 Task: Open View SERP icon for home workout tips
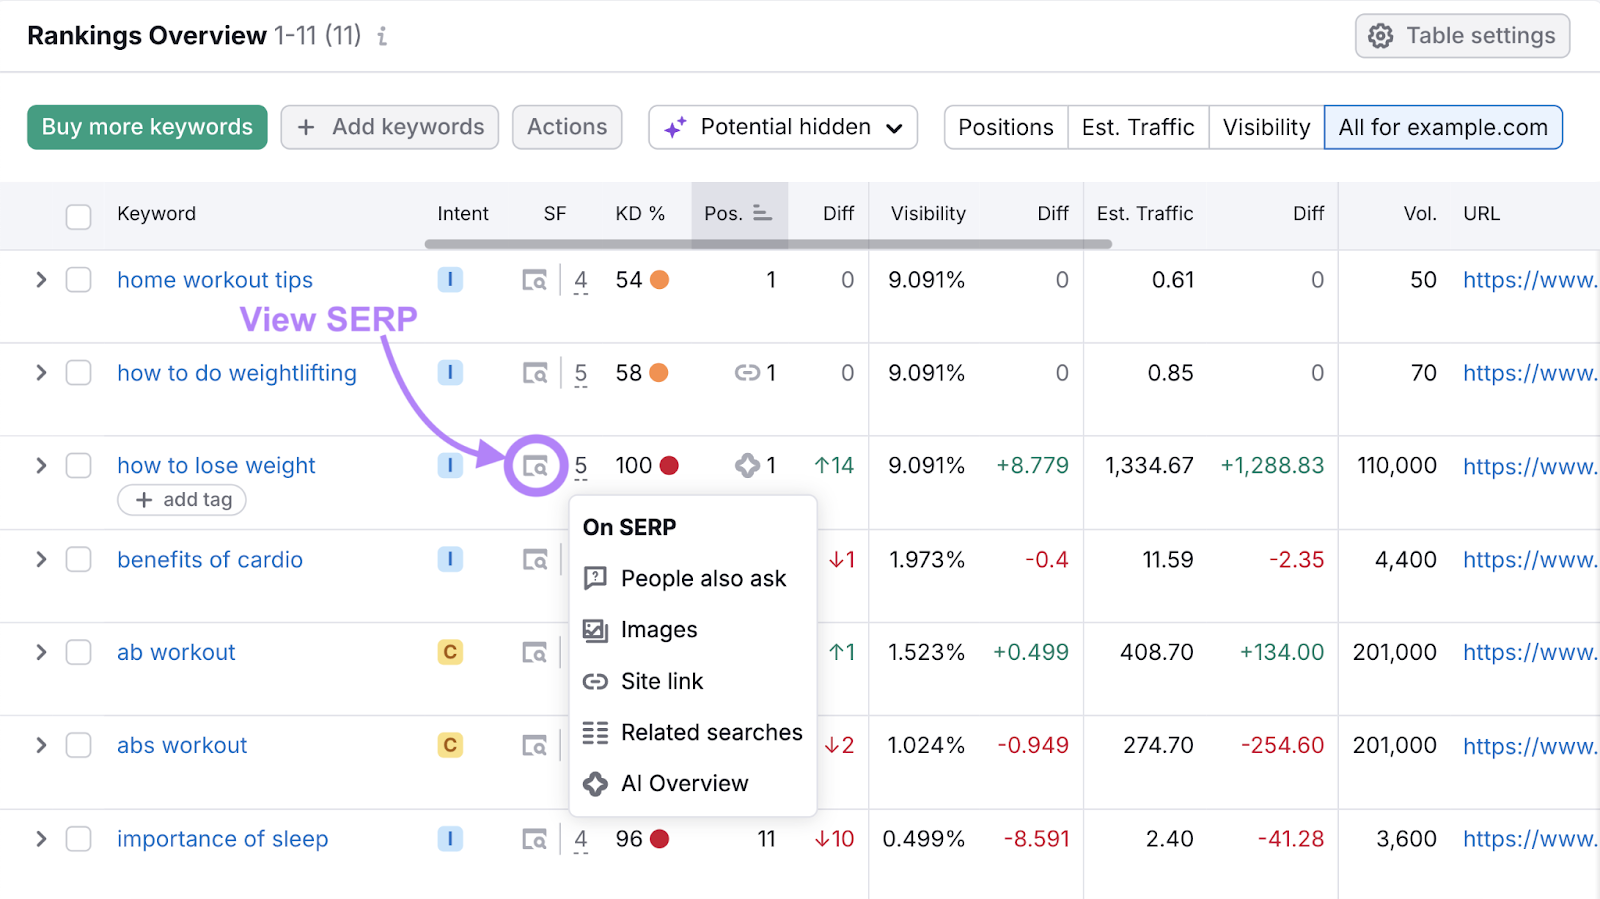point(535,281)
